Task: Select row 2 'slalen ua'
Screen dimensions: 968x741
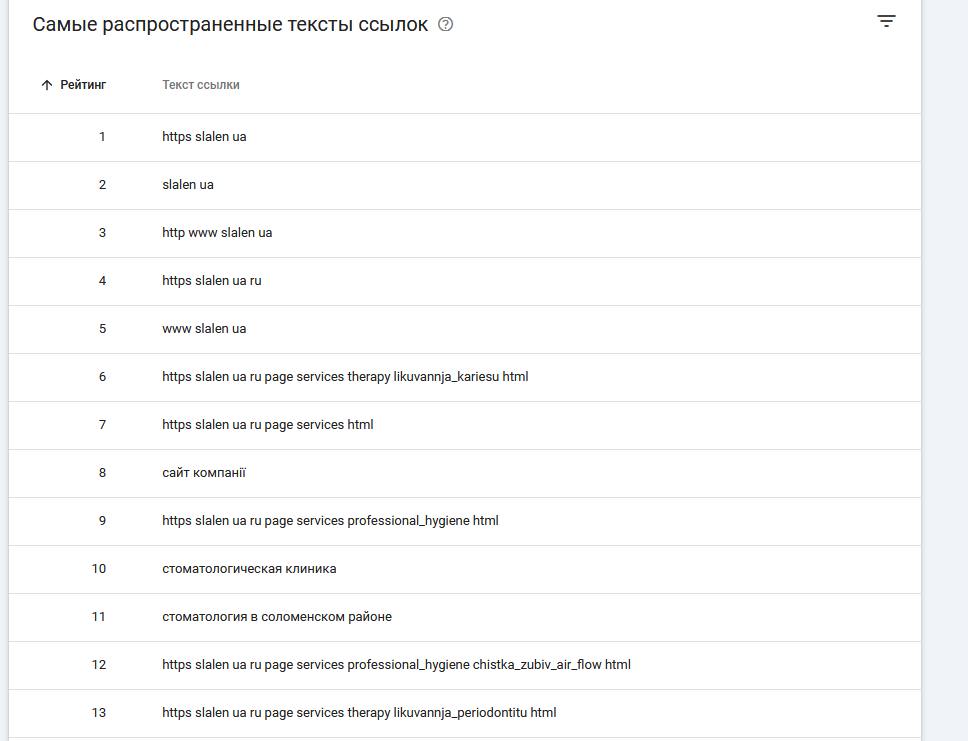Action: click(x=188, y=185)
